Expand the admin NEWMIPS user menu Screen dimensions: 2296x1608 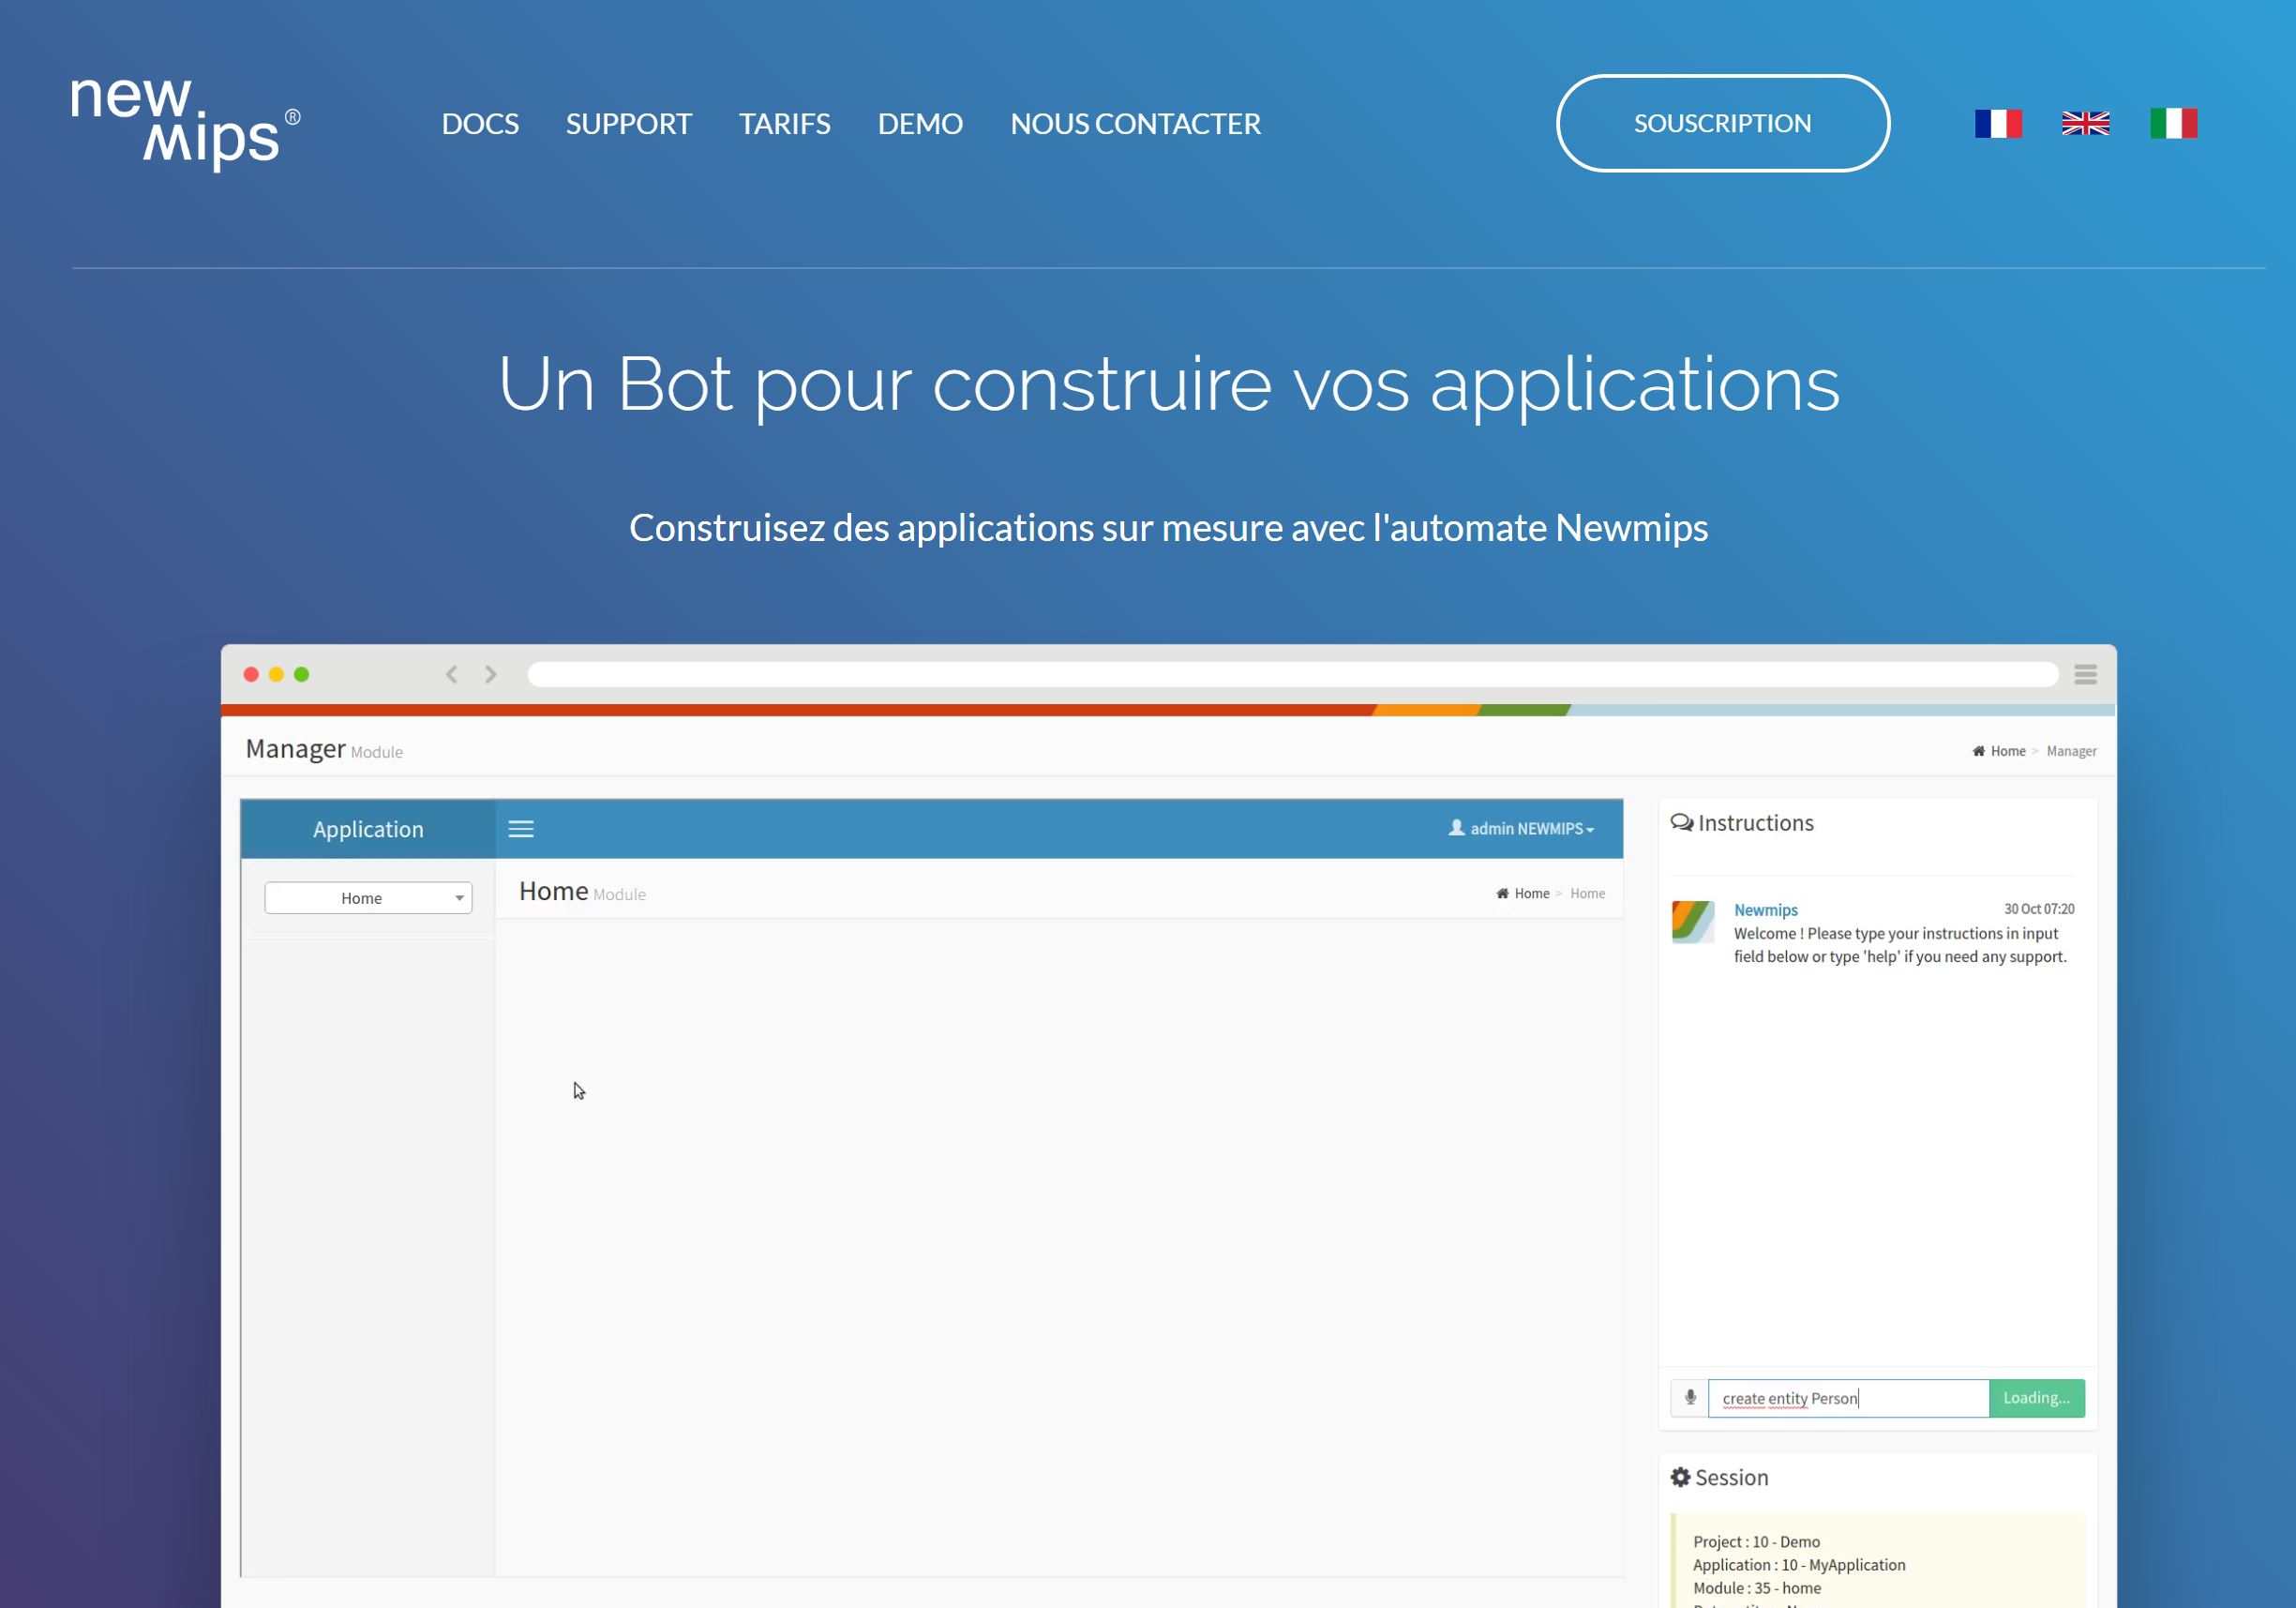tap(1521, 829)
